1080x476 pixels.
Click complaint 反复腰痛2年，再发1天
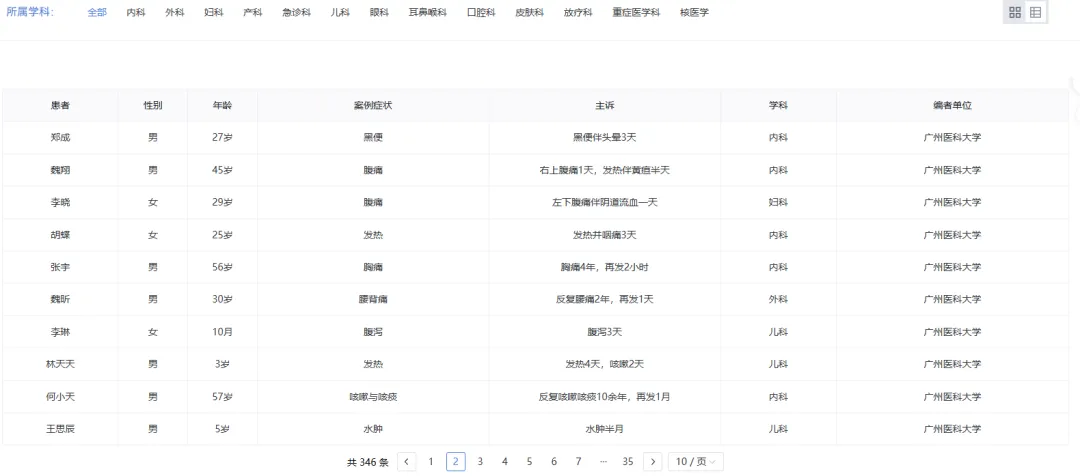click(605, 300)
